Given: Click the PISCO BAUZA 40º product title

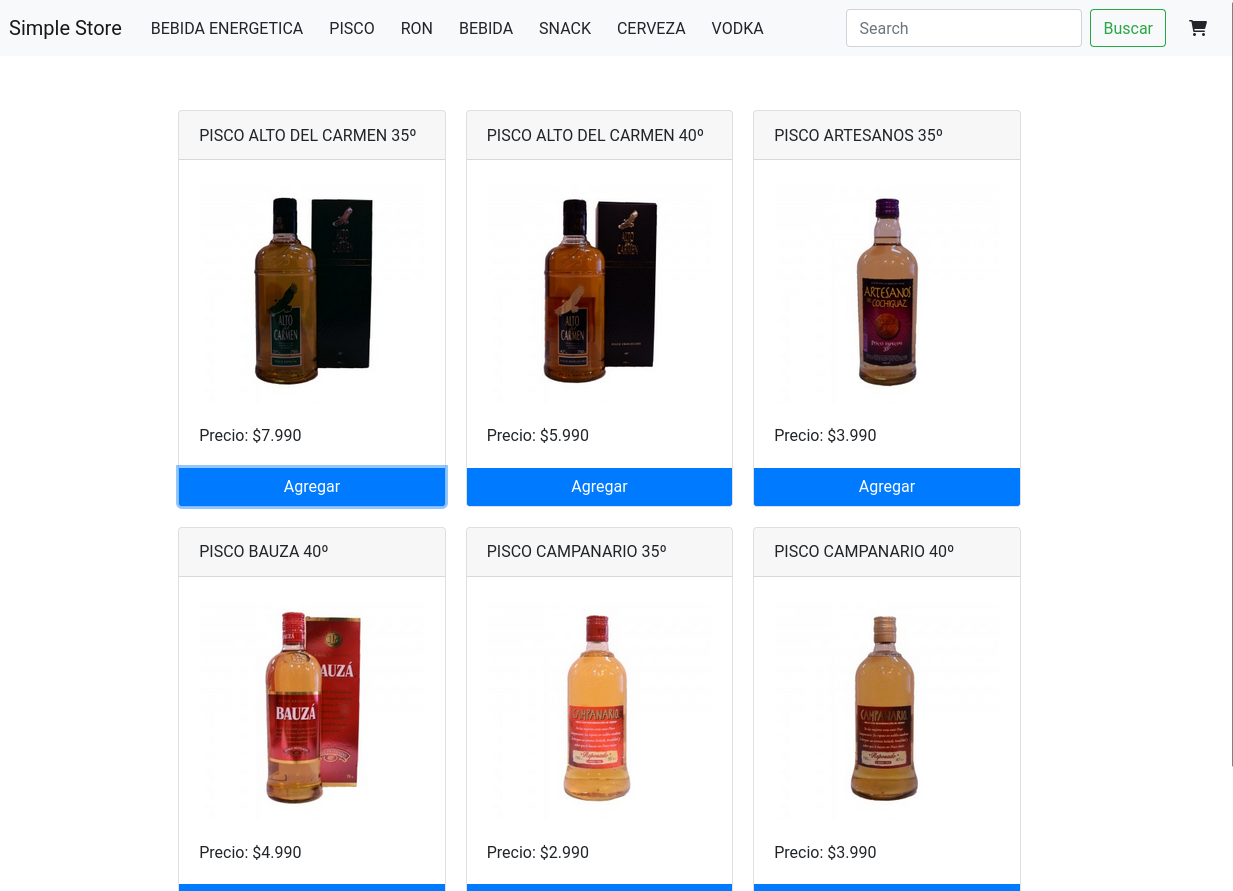Looking at the screenshot, I should pyautogui.click(x=263, y=551).
